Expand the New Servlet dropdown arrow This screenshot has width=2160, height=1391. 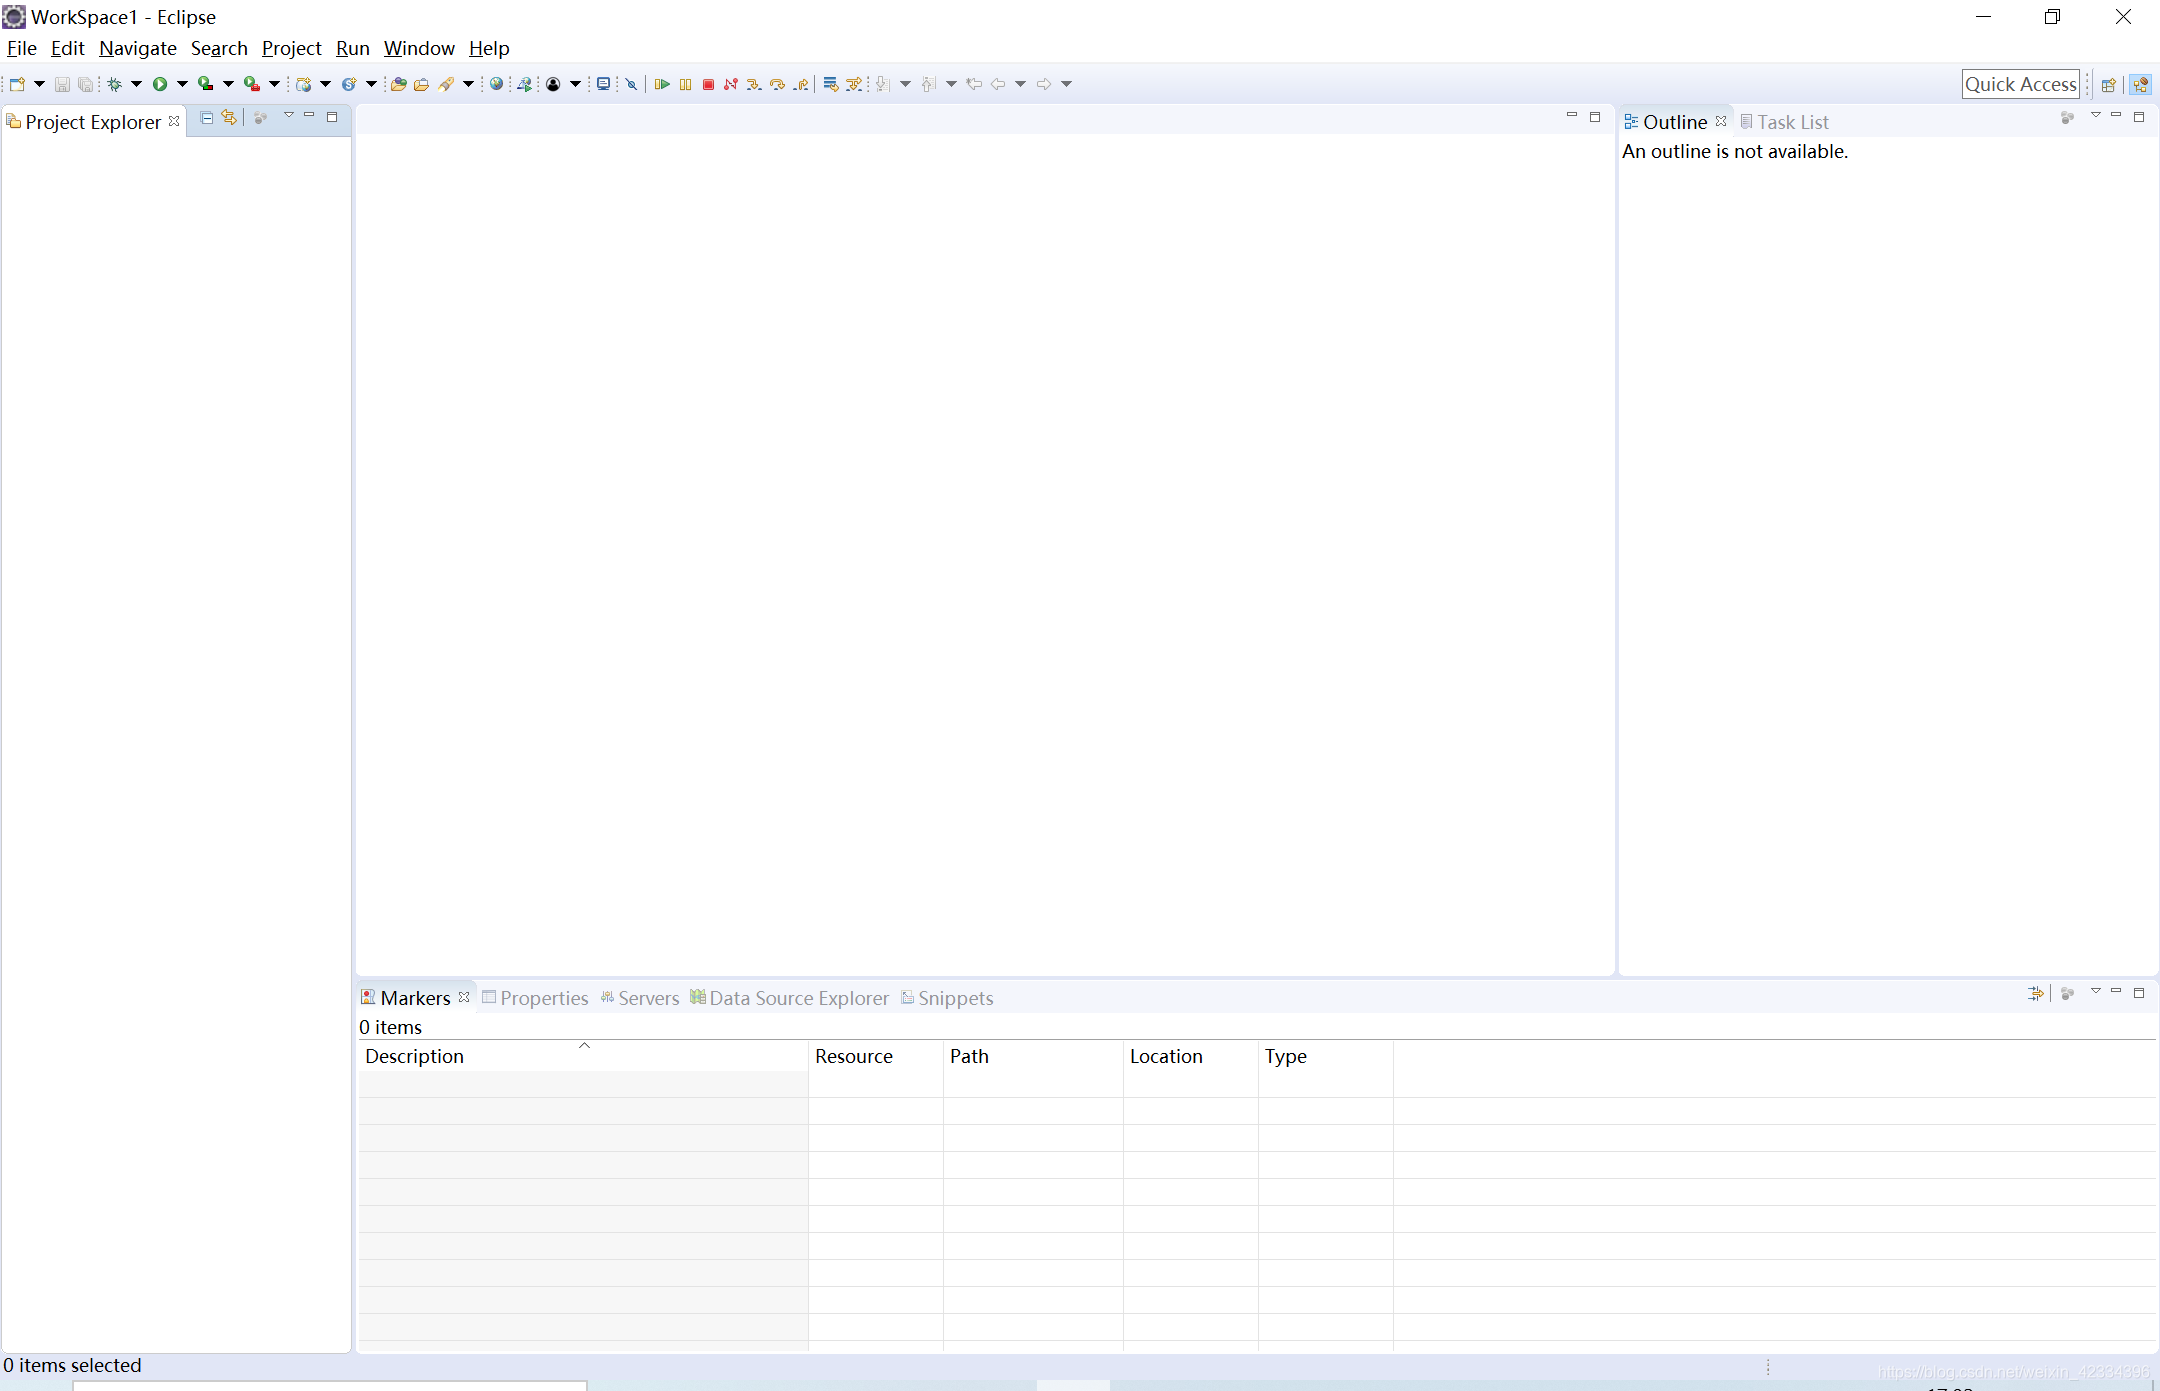tap(371, 84)
